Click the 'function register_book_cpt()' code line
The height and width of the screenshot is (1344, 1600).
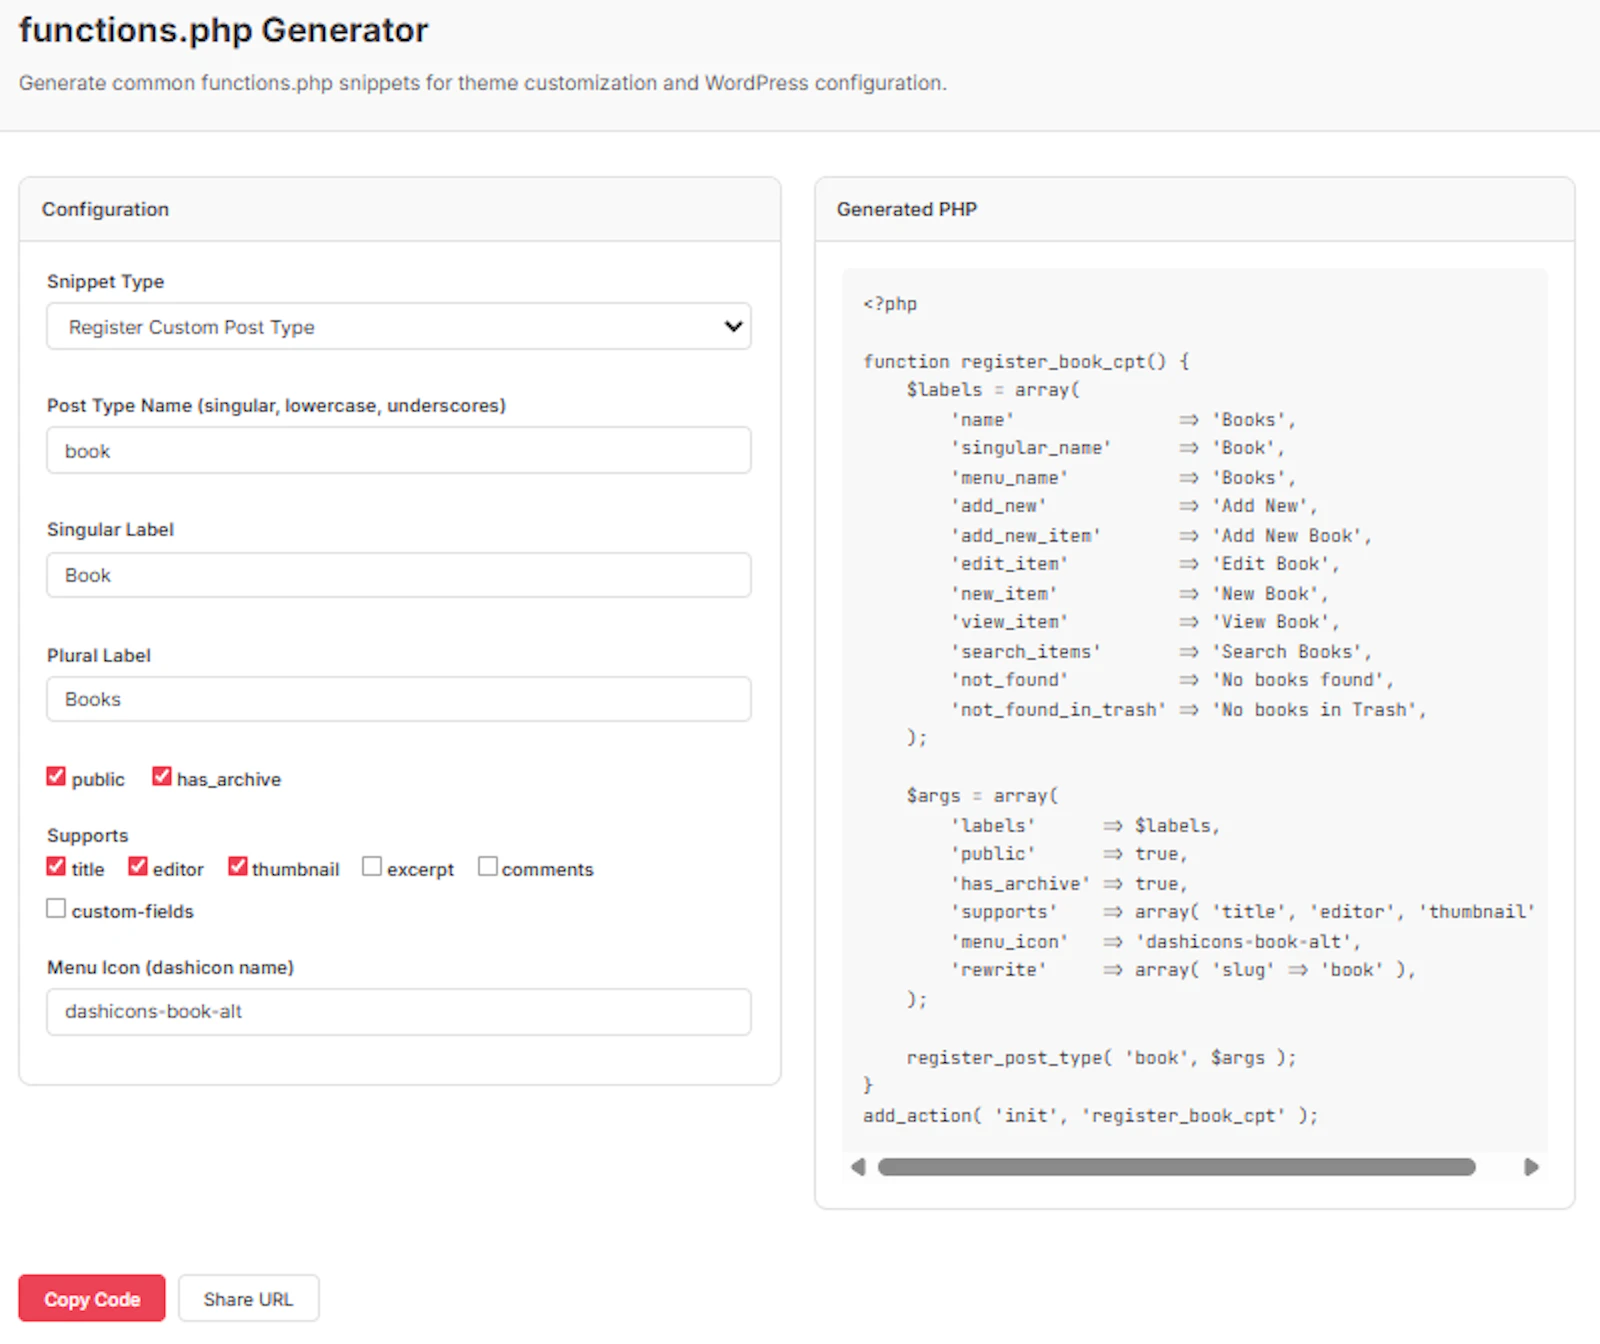pyautogui.click(x=1026, y=362)
